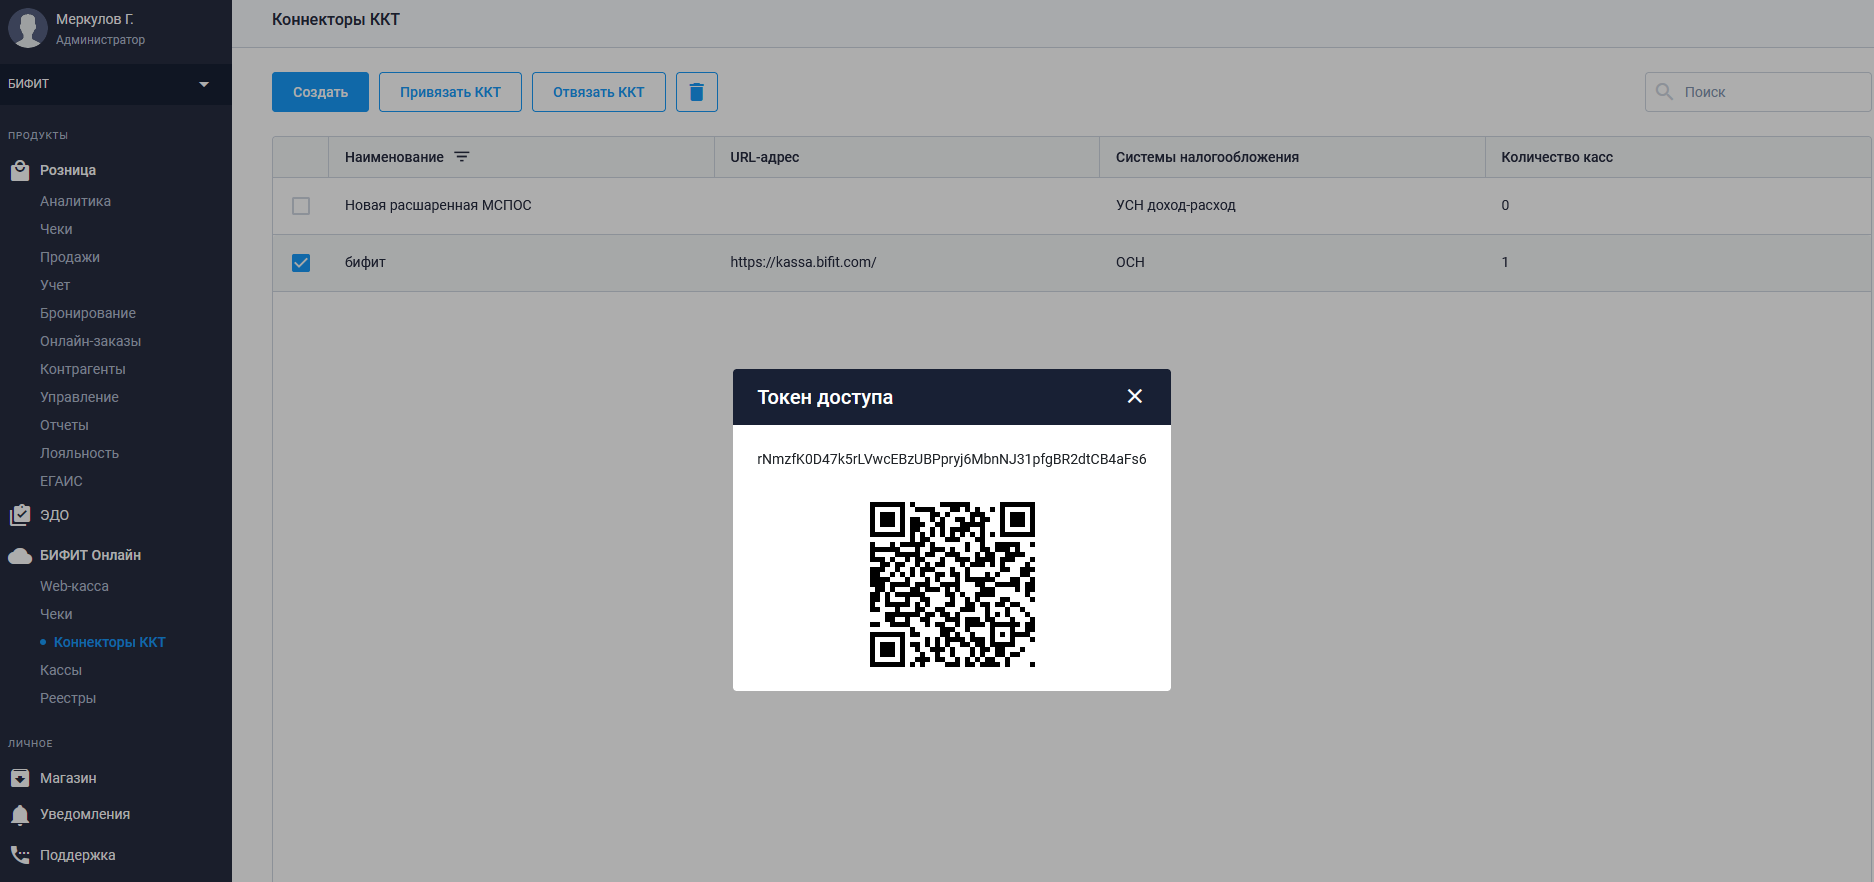Click the QR code image

coord(952,584)
